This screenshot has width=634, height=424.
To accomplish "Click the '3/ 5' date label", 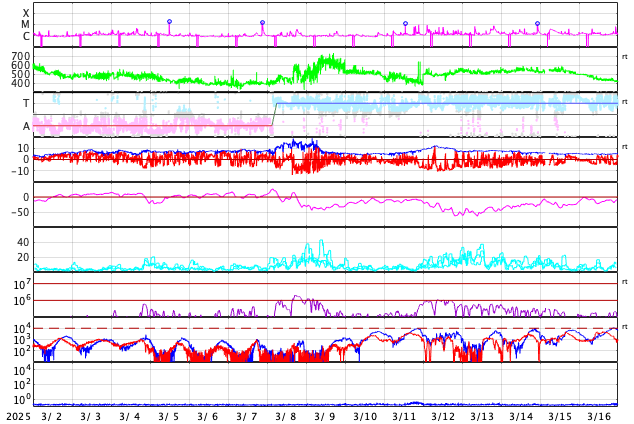I will tap(169, 417).
